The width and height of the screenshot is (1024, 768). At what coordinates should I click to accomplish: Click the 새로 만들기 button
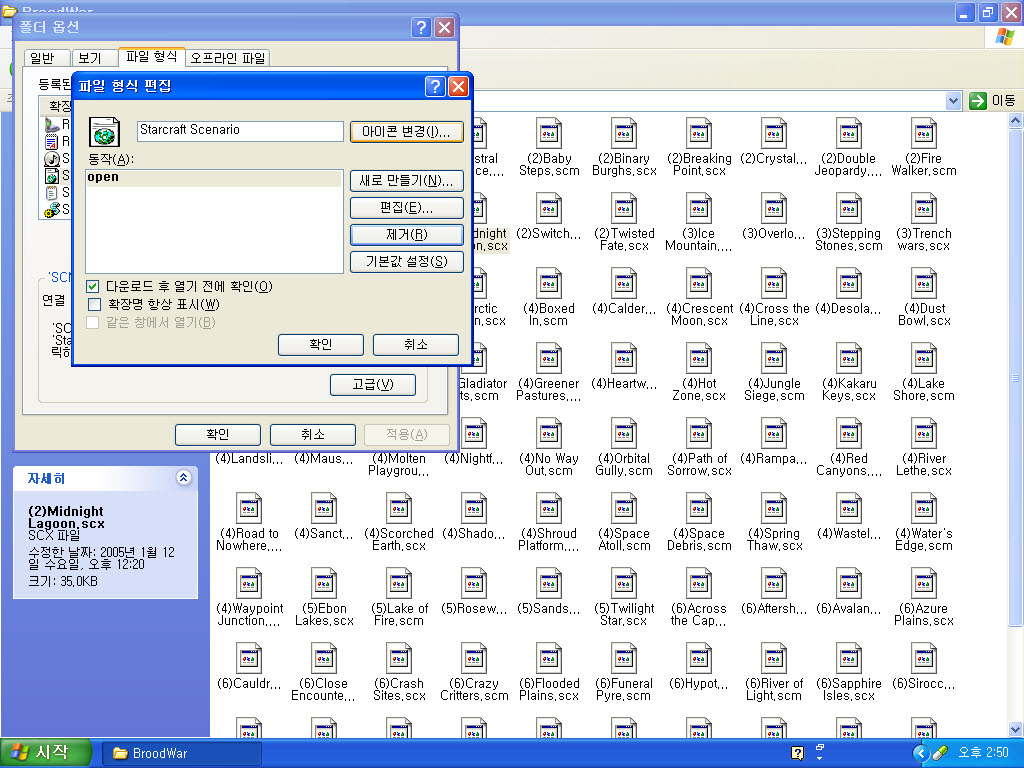click(x=406, y=181)
